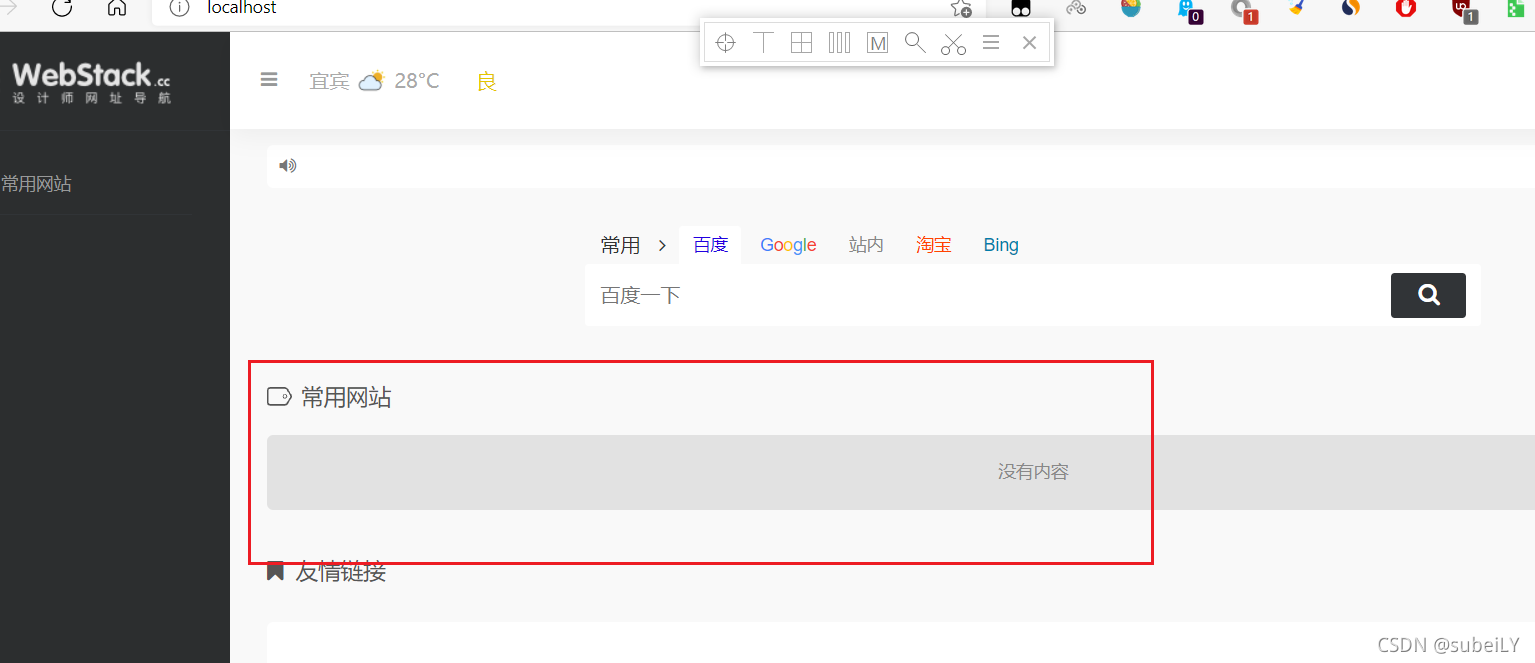Mute the announcement bar speaker
The image size is (1535, 663).
(x=287, y=165)
